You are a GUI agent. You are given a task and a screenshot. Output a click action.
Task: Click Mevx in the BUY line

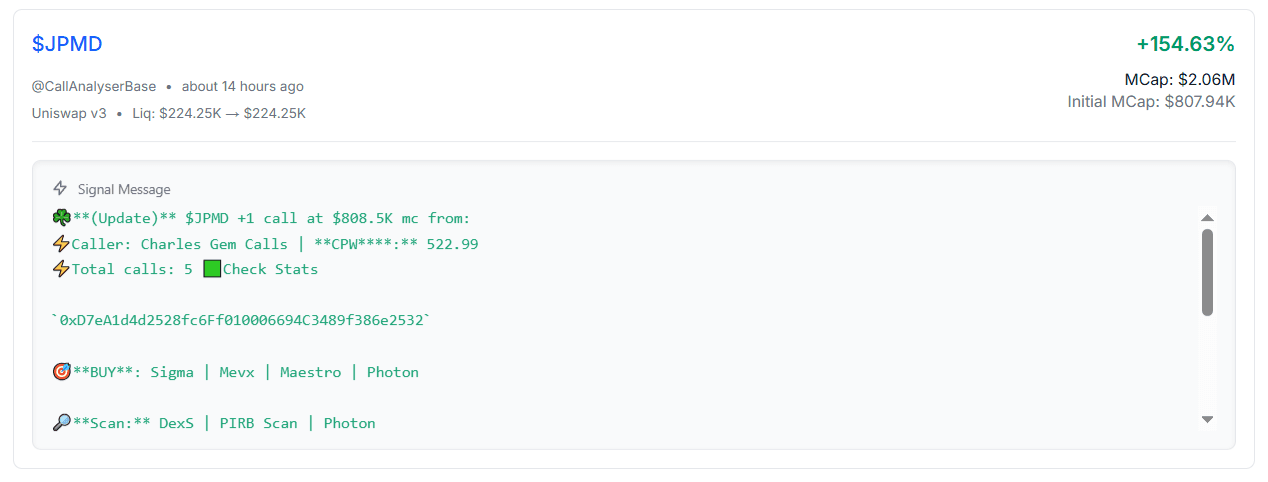click(237, 372)
